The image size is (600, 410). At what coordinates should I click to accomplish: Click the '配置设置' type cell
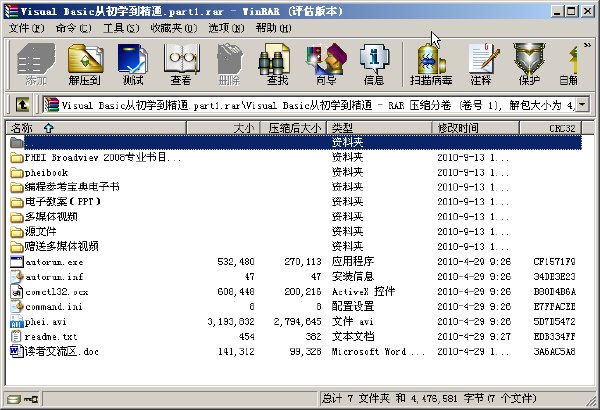[353, 306]
